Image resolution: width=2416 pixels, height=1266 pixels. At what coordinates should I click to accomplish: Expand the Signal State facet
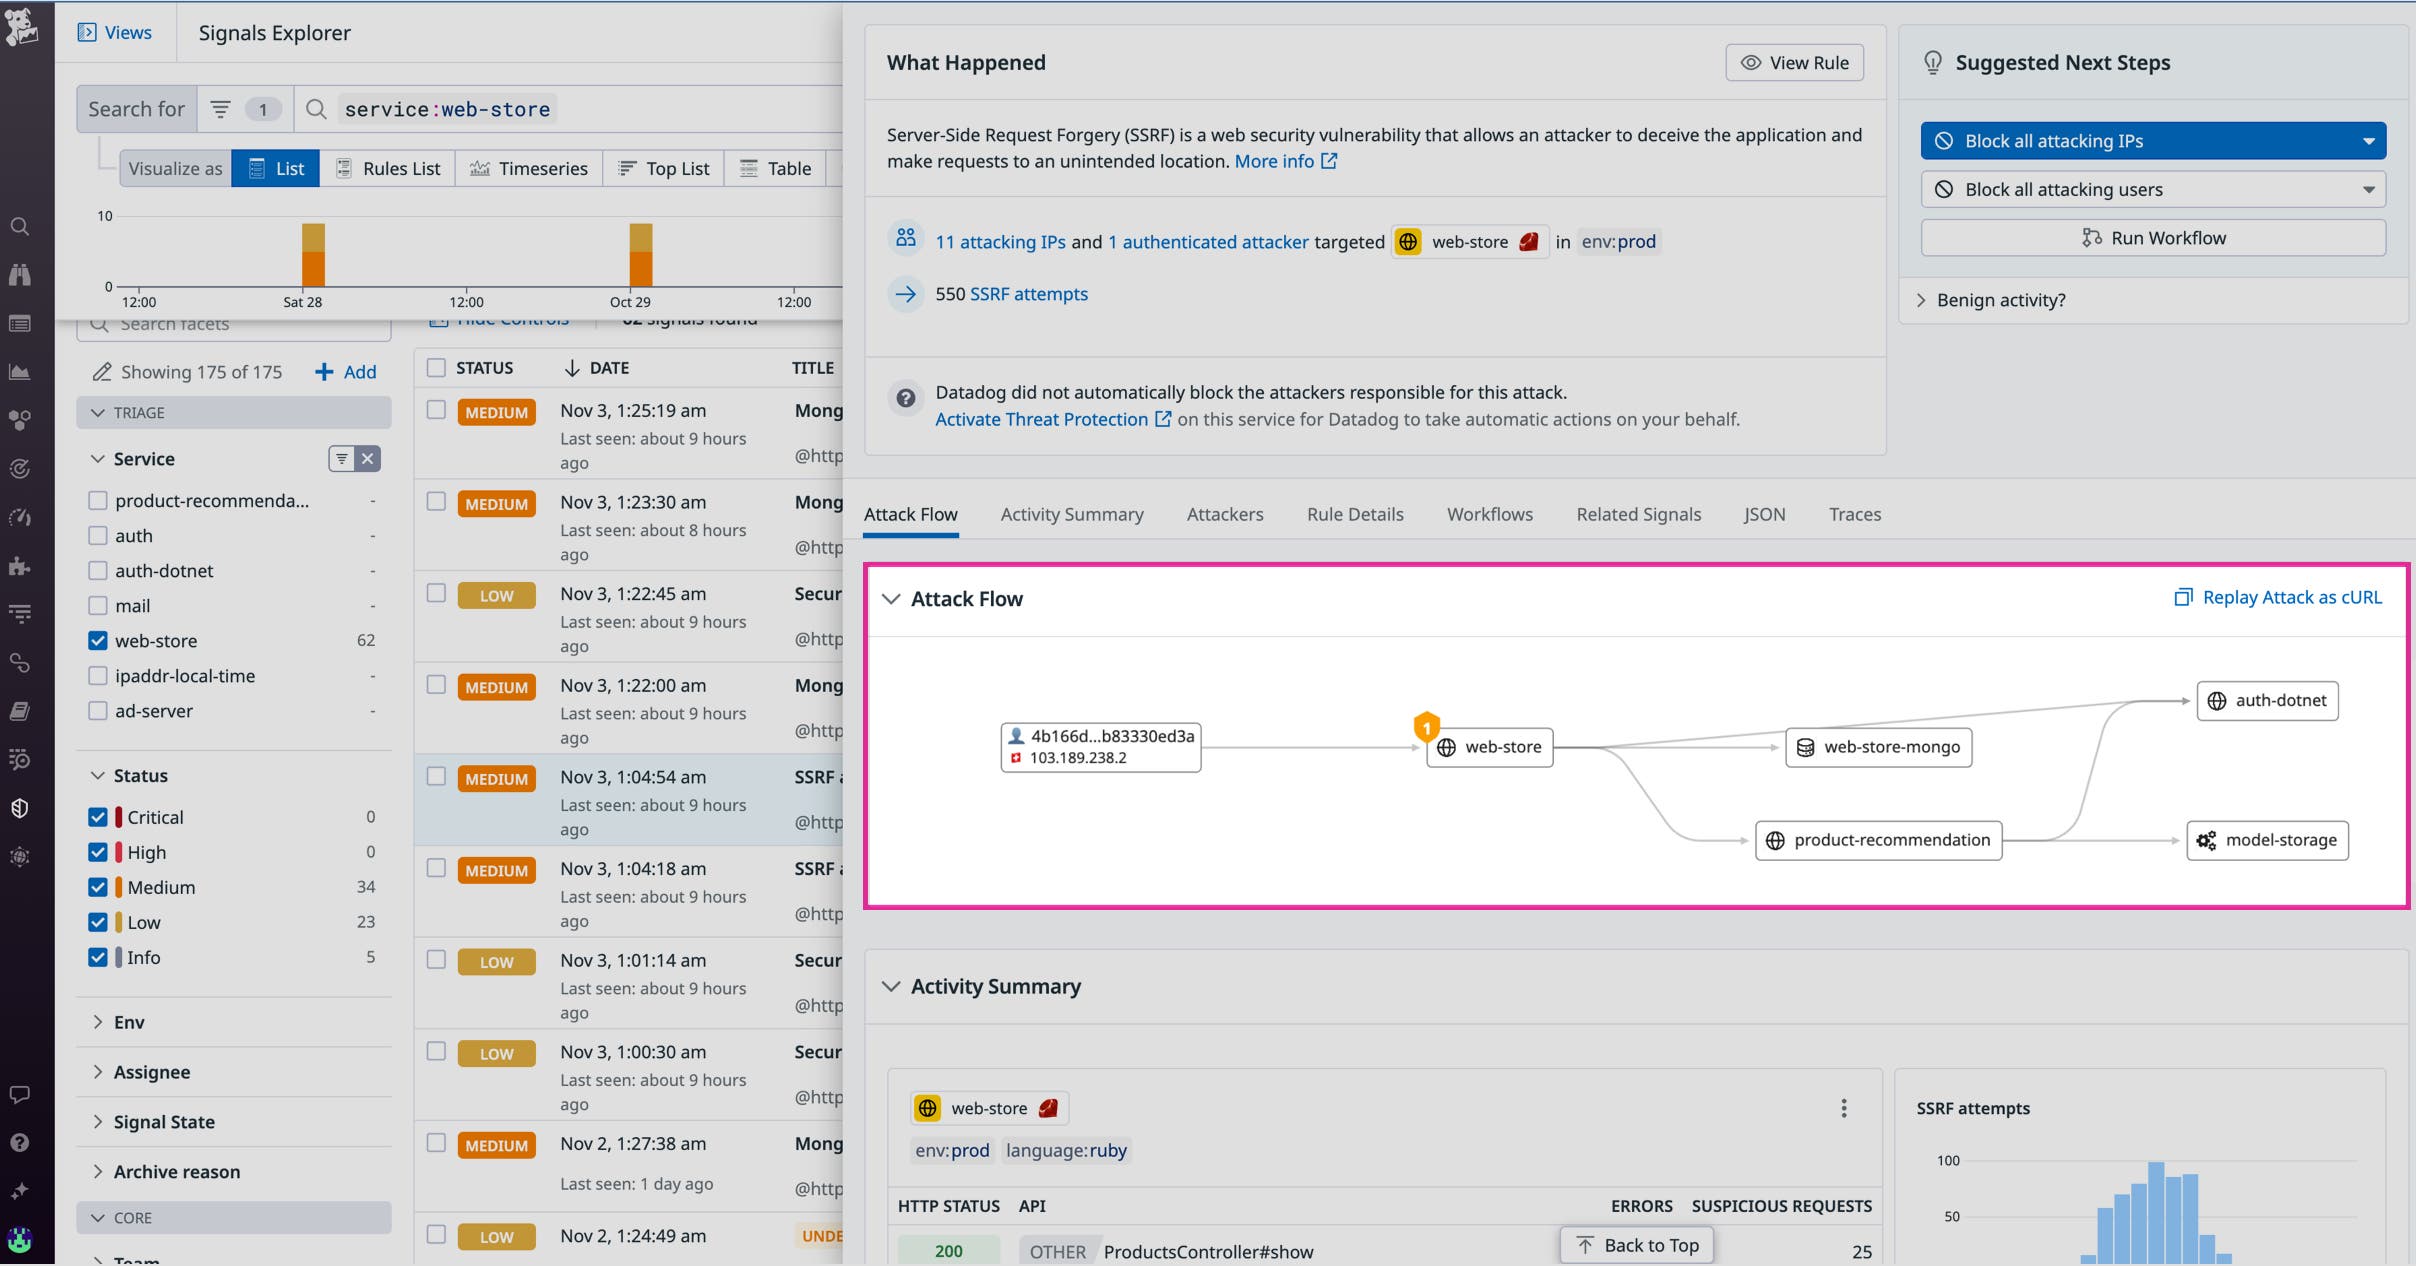pos(164,1122)
